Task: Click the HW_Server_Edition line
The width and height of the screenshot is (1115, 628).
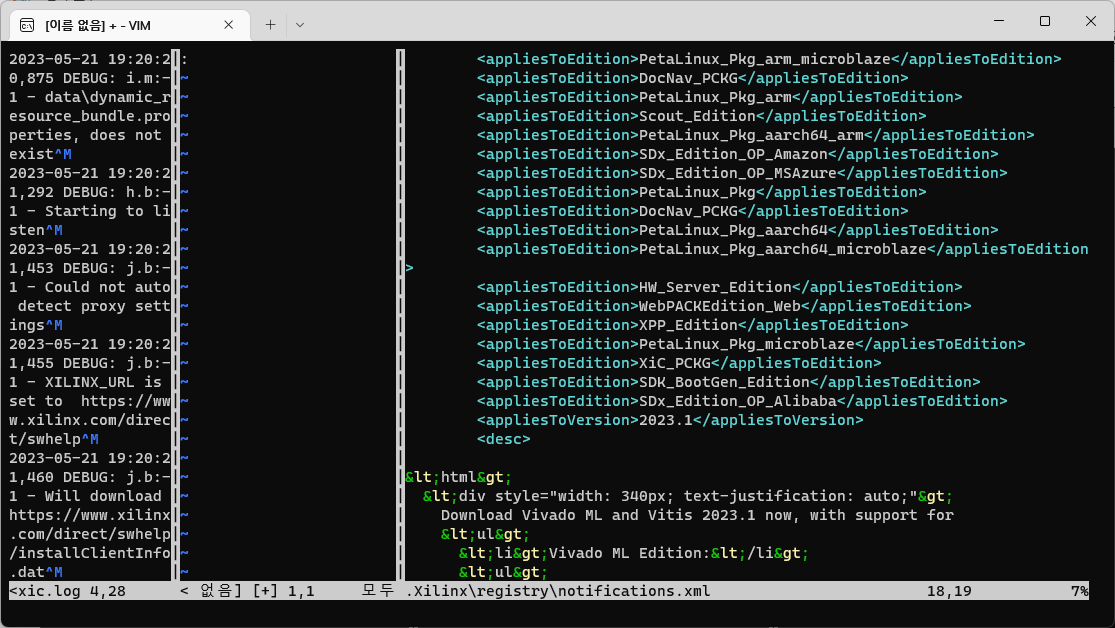Action: point(719,287)
